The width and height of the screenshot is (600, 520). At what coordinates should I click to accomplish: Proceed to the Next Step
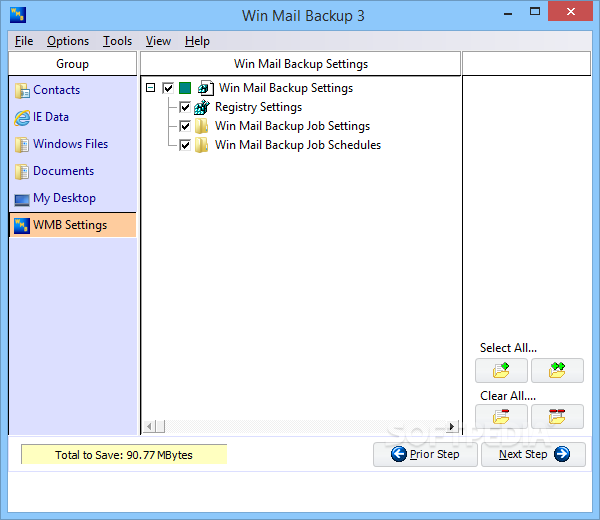(533, 454)
